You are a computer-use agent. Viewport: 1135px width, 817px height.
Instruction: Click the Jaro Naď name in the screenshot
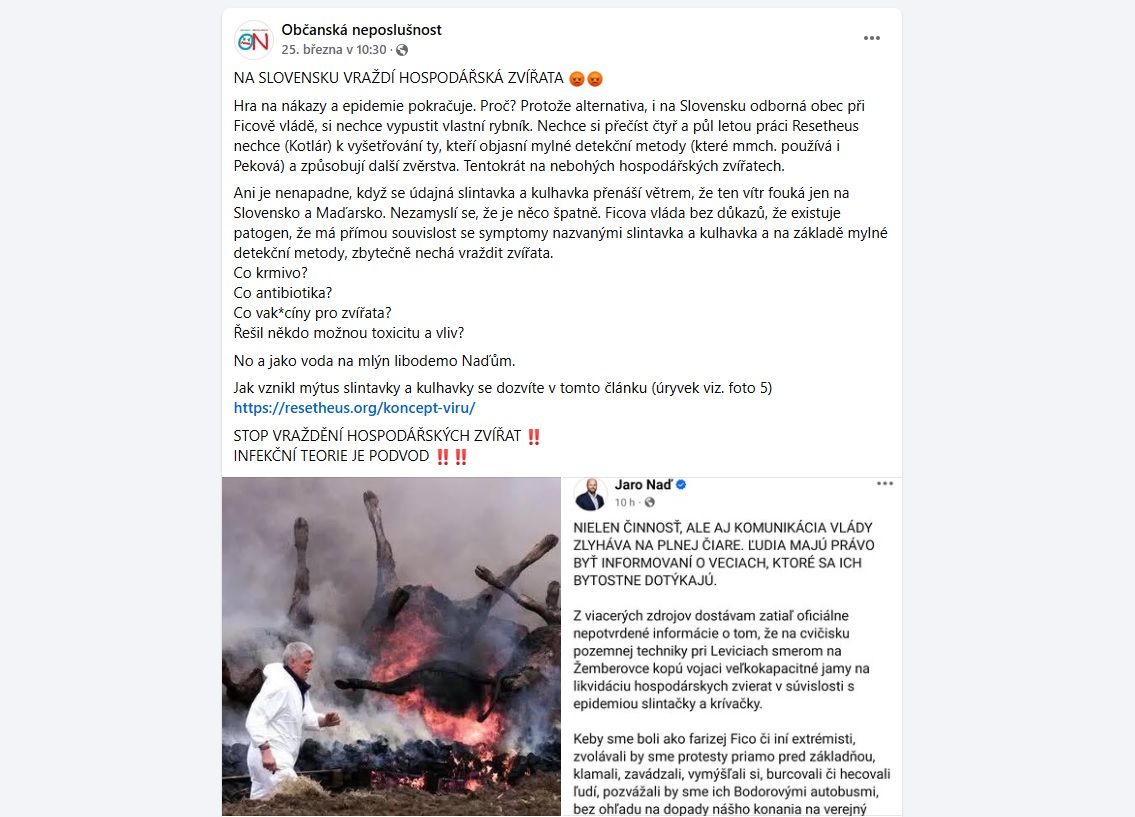coord(644,485)
